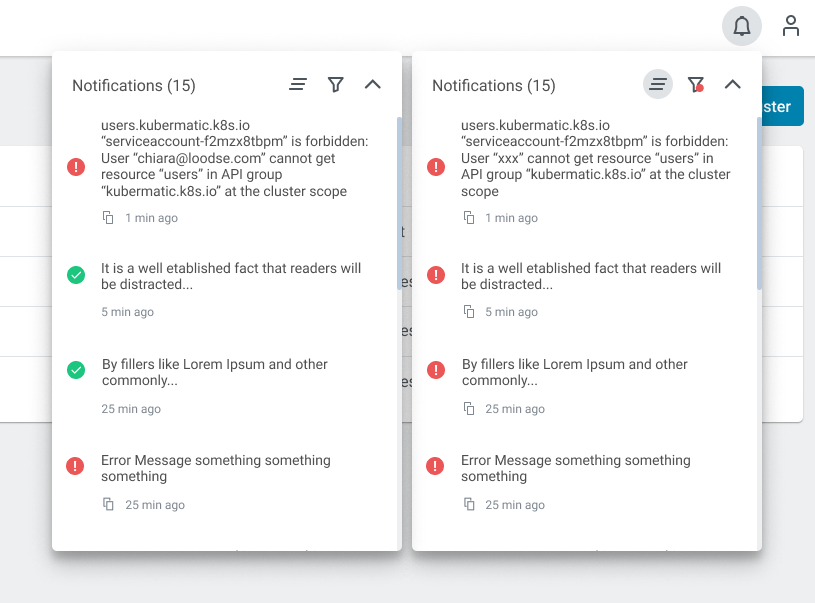The width and height of the screenshot is (815, 603).
Task: Click the green check on 'readers will be distracted' notification
Action: (76, 274)
